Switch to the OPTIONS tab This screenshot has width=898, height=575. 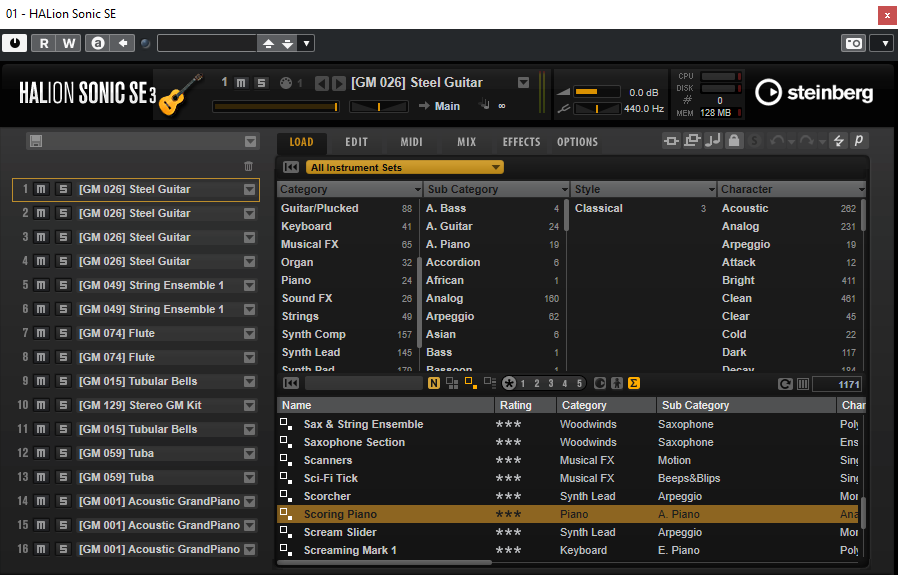click(x=577, y=142)
